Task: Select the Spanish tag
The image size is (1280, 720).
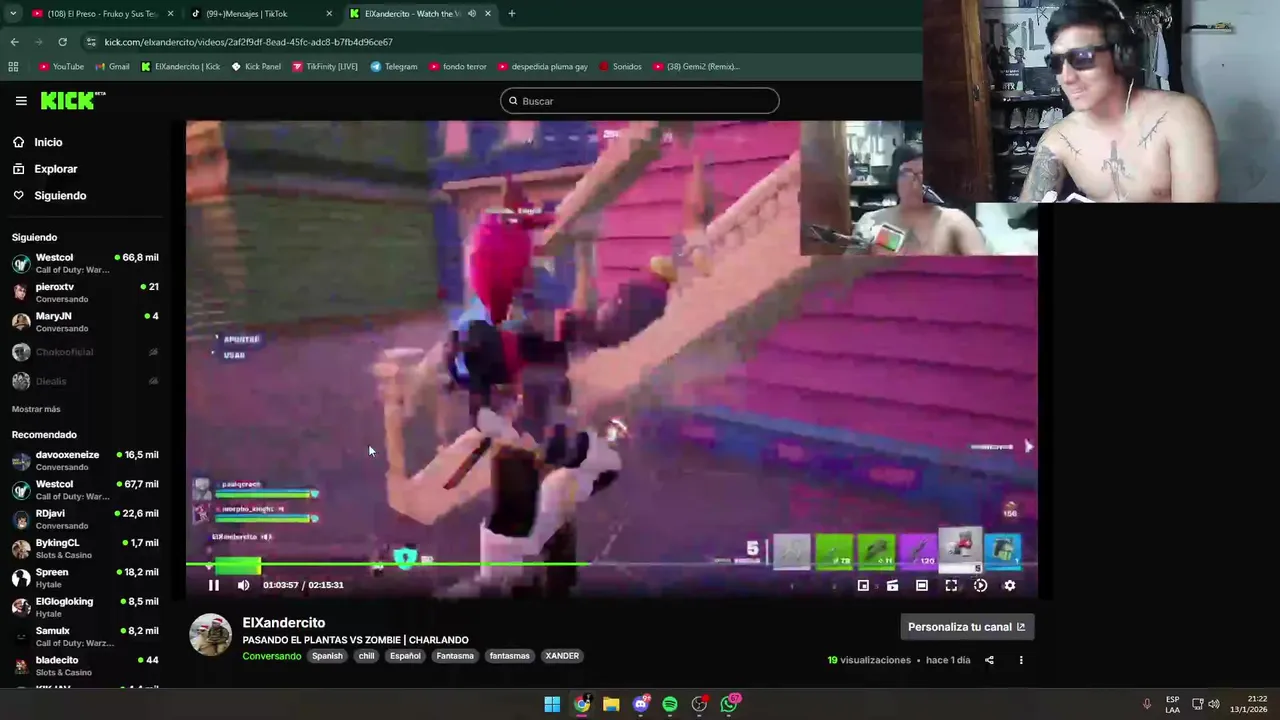Action: coord(327,656)
